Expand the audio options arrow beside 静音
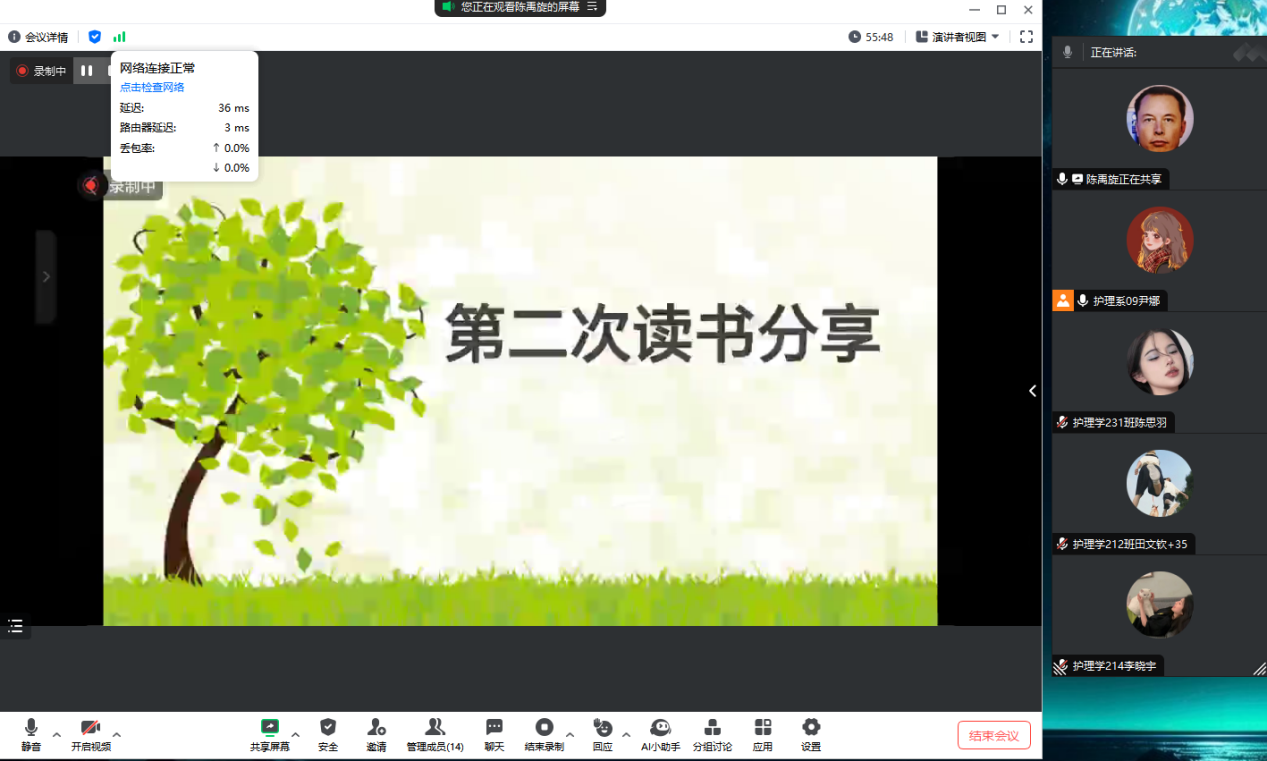The image size is (1267, 761). (x=57, y=734)
